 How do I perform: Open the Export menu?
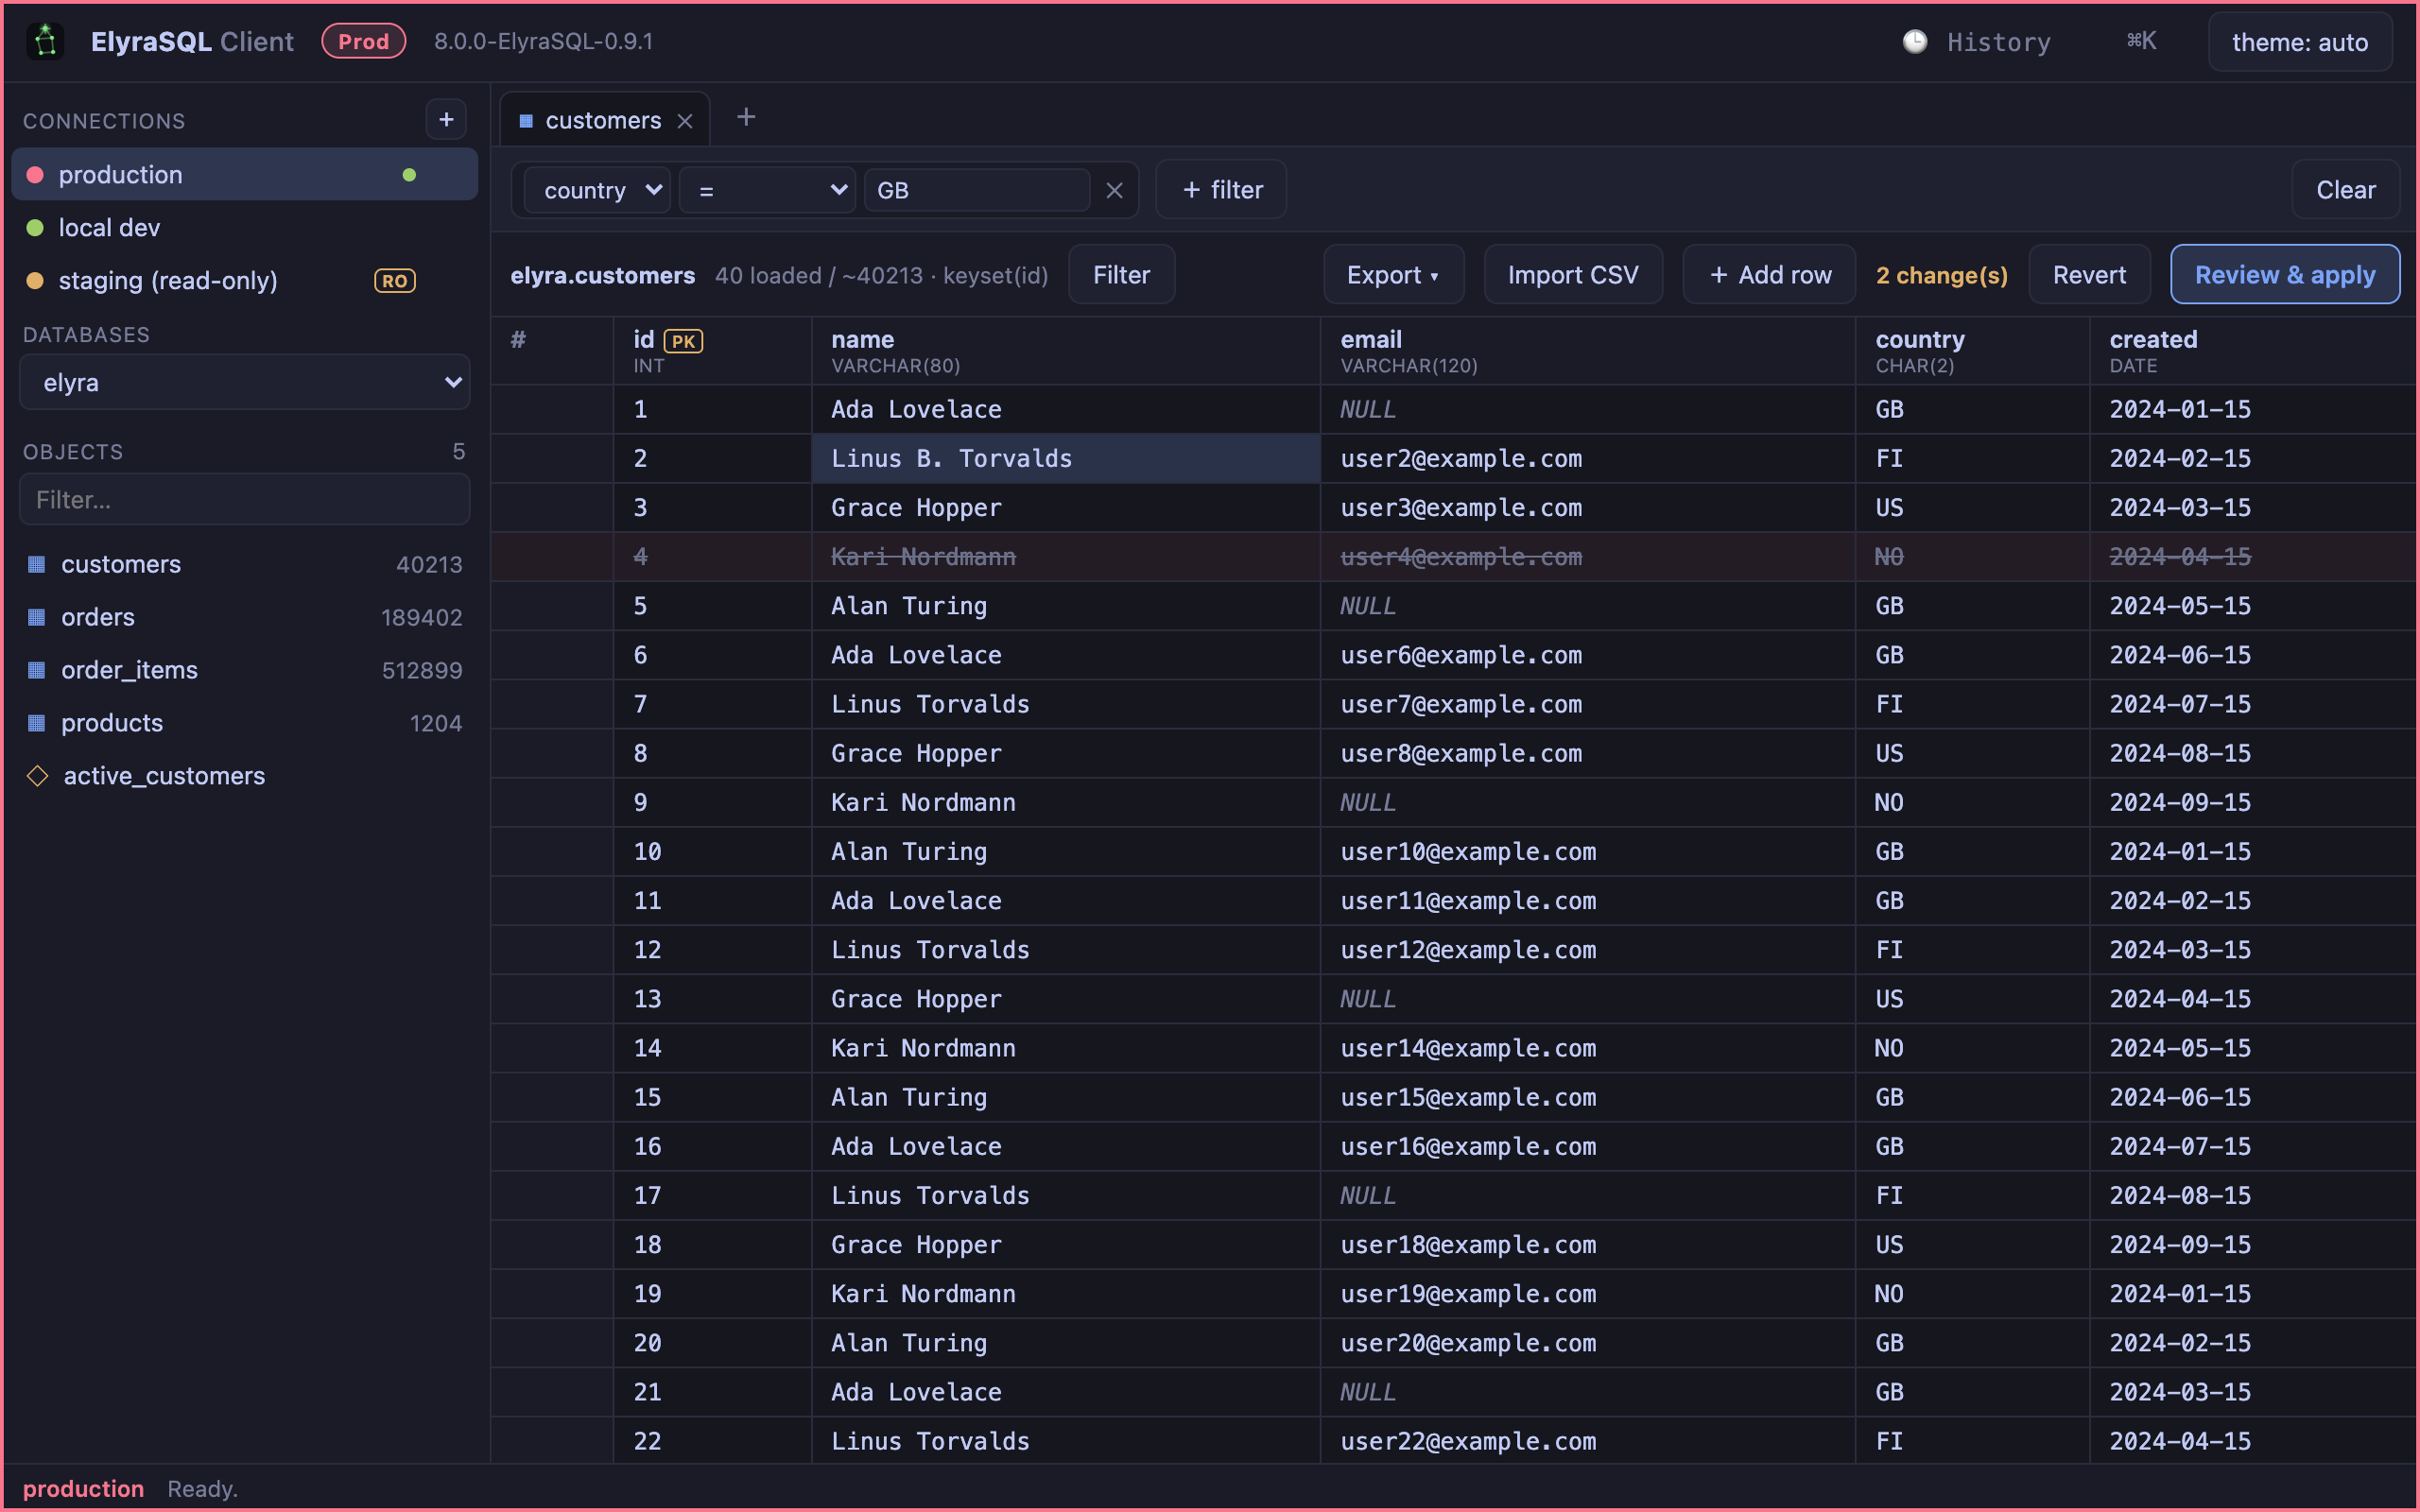point(1393,275)
